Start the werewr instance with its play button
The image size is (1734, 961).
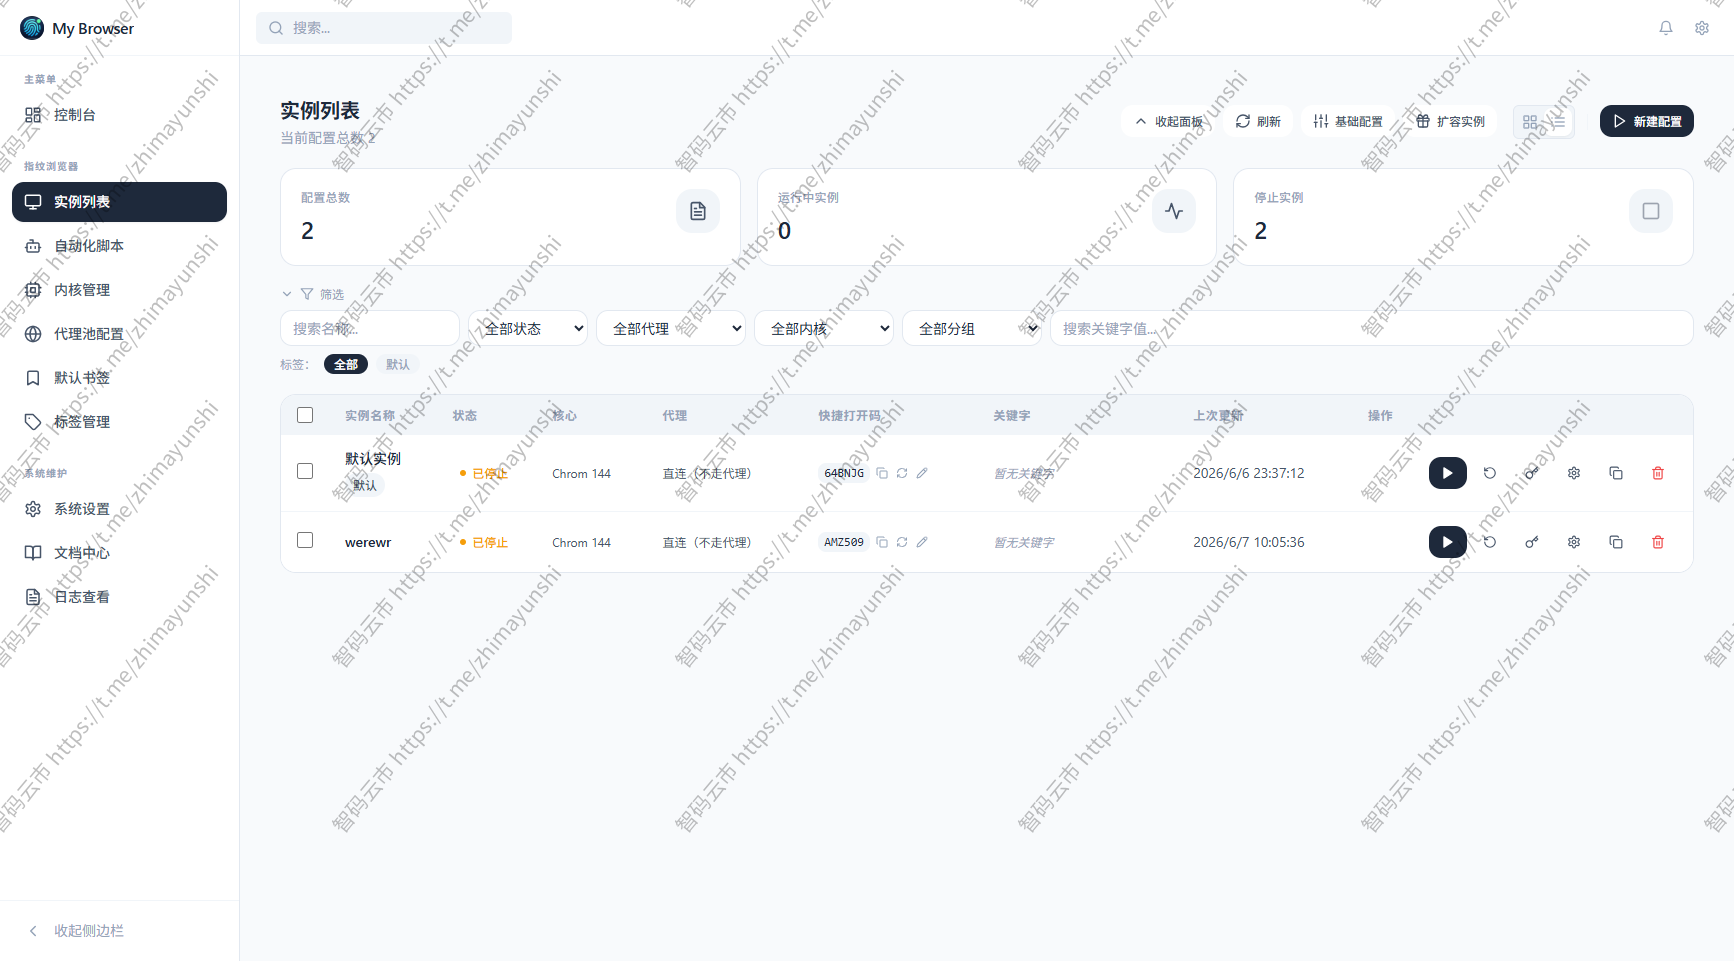click(1447, 542)
